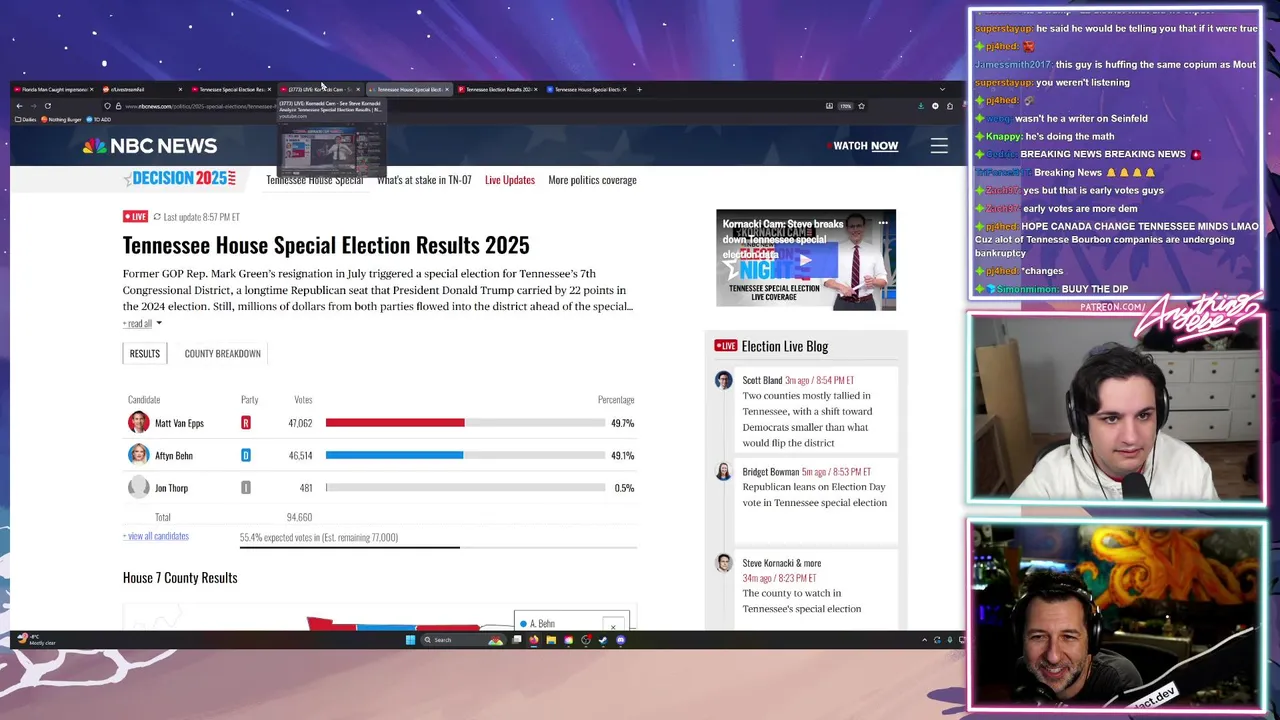This screenshot has width=1280, height=720.
Task: Click the 49.7% percentage value
Action: tap(622, 423)
